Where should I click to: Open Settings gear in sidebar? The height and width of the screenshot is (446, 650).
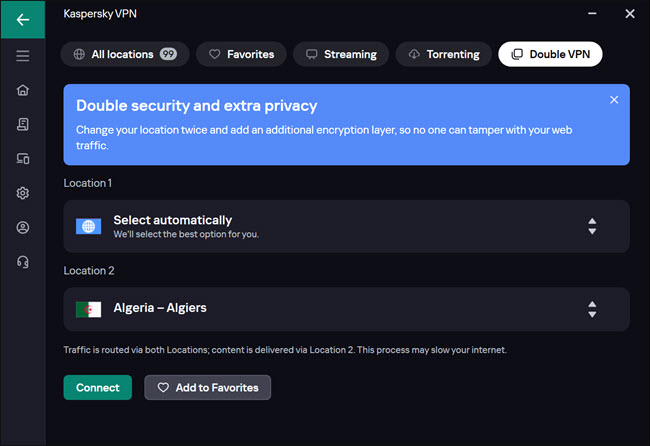22,193
